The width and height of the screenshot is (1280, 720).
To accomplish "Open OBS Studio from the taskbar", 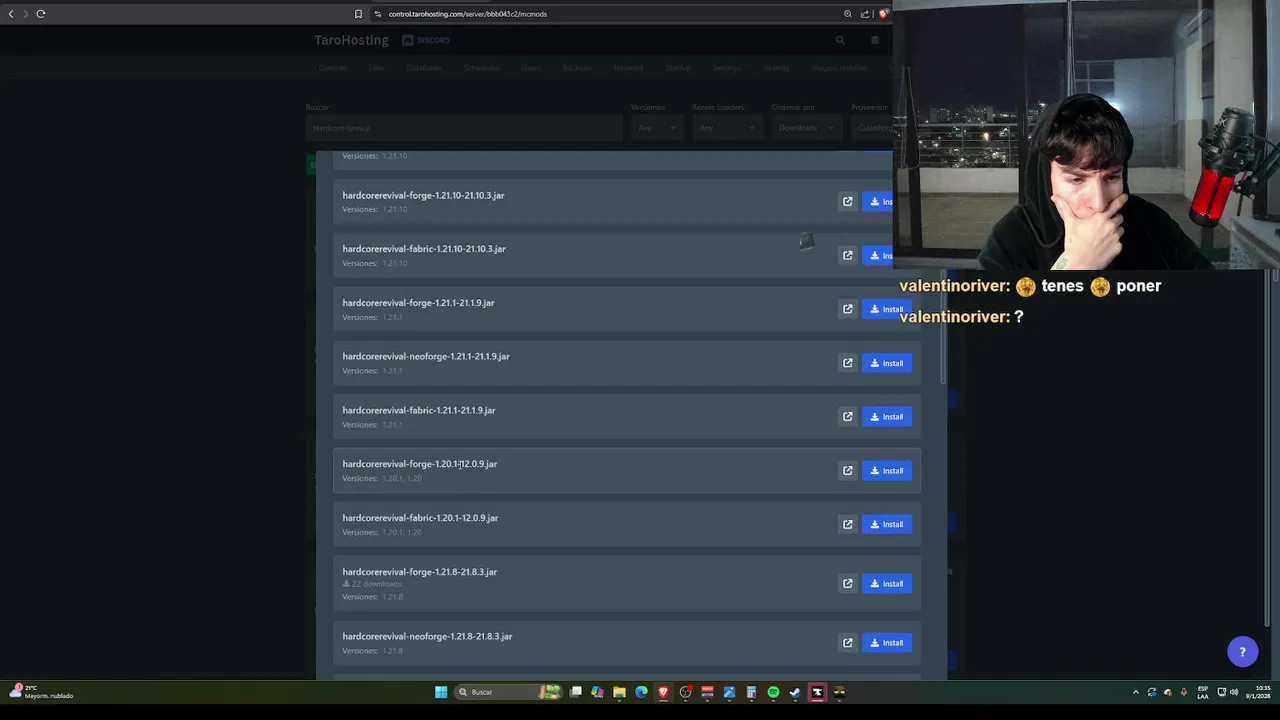I will click(685, 692).
